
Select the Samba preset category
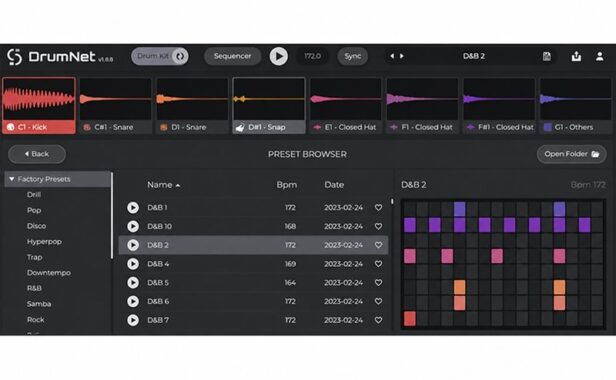[39, 304]
